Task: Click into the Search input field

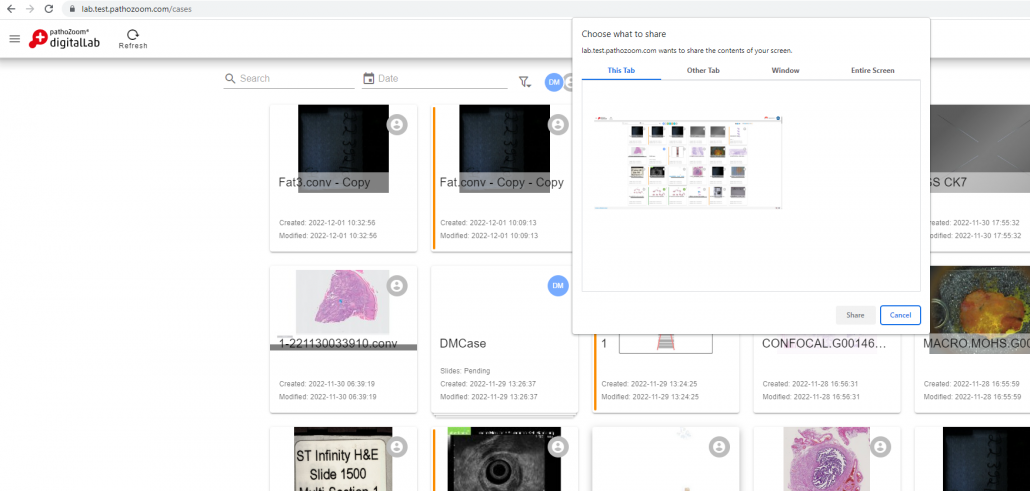Action: point(295,79)
